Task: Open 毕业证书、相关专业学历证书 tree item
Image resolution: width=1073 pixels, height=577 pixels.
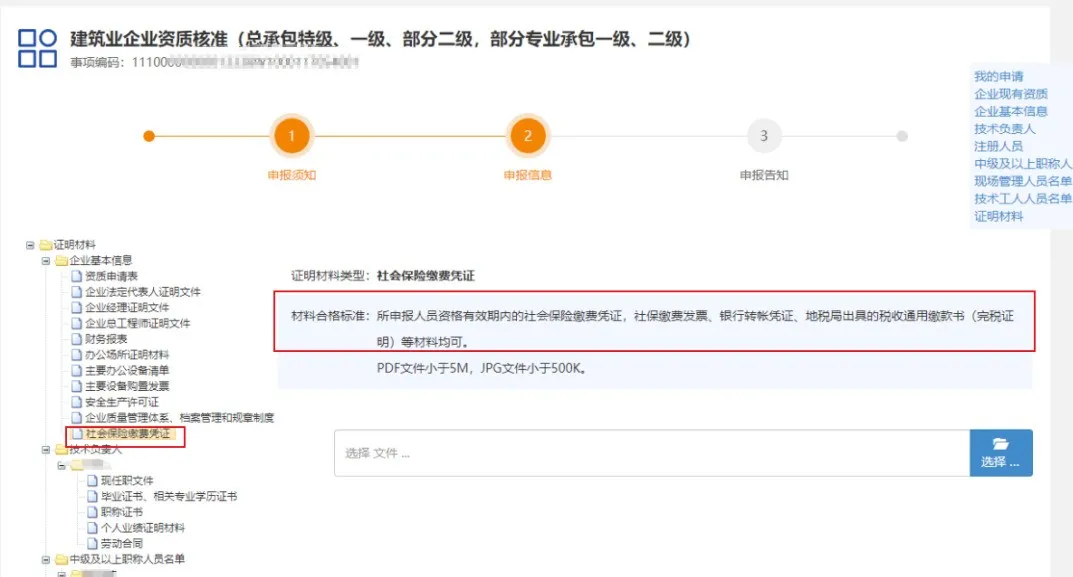Action: 169,496
